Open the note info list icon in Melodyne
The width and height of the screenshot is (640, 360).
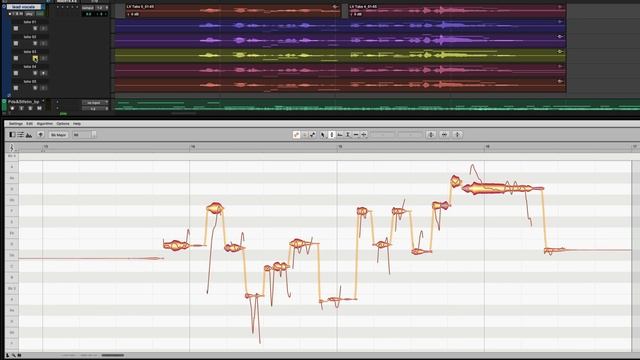click(20, 135)
